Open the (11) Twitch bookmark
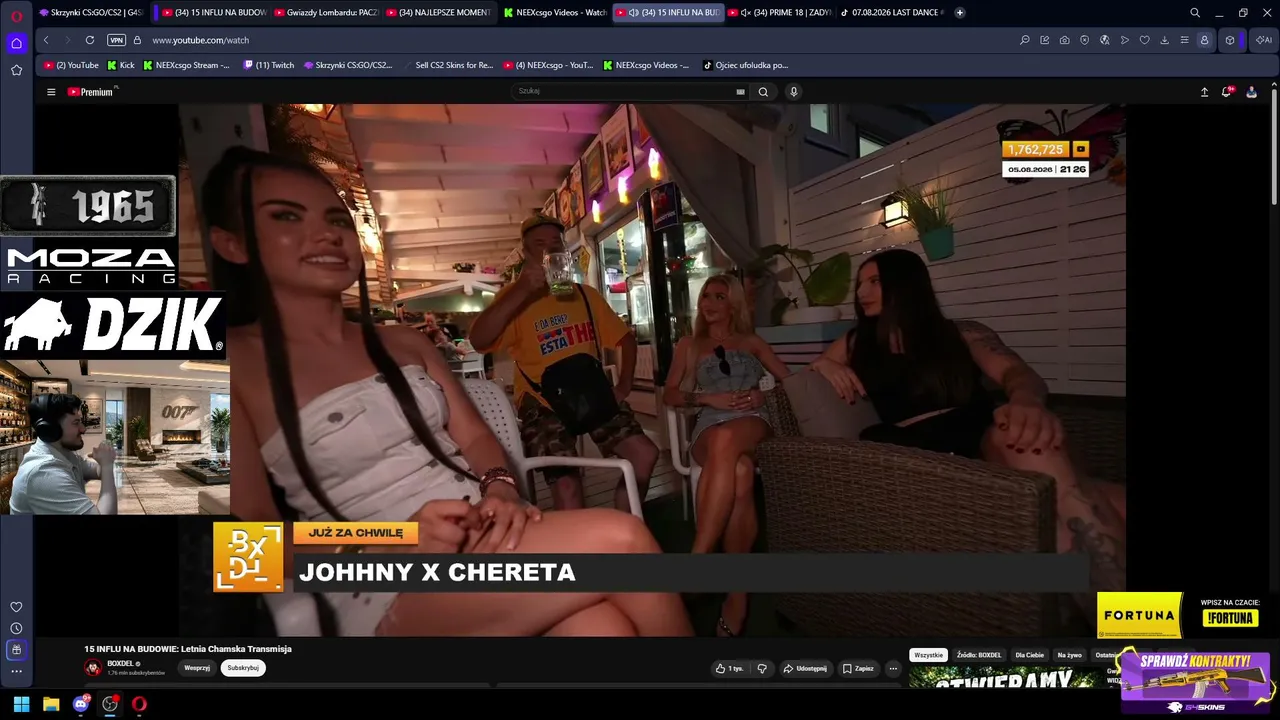The image size is (1280, 720). [x=269, y=65]
